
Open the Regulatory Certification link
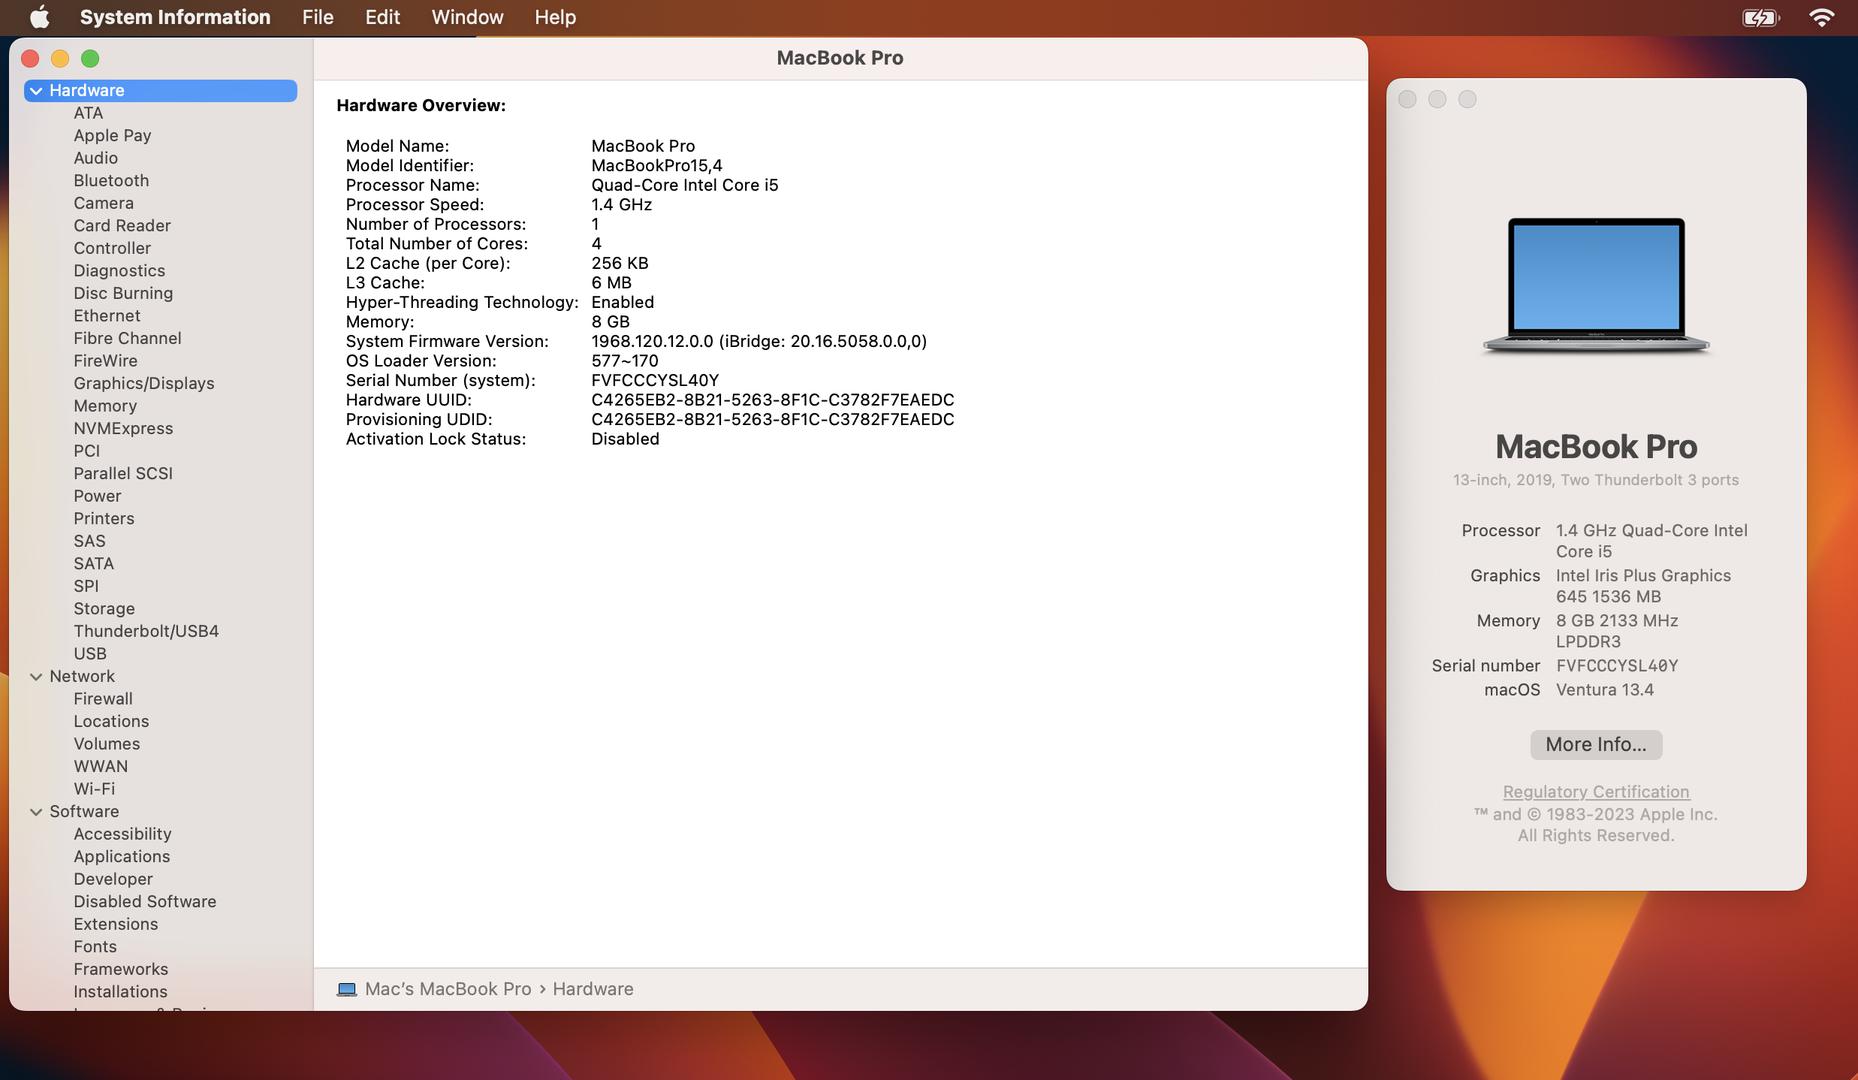[x=1596, y=792]
